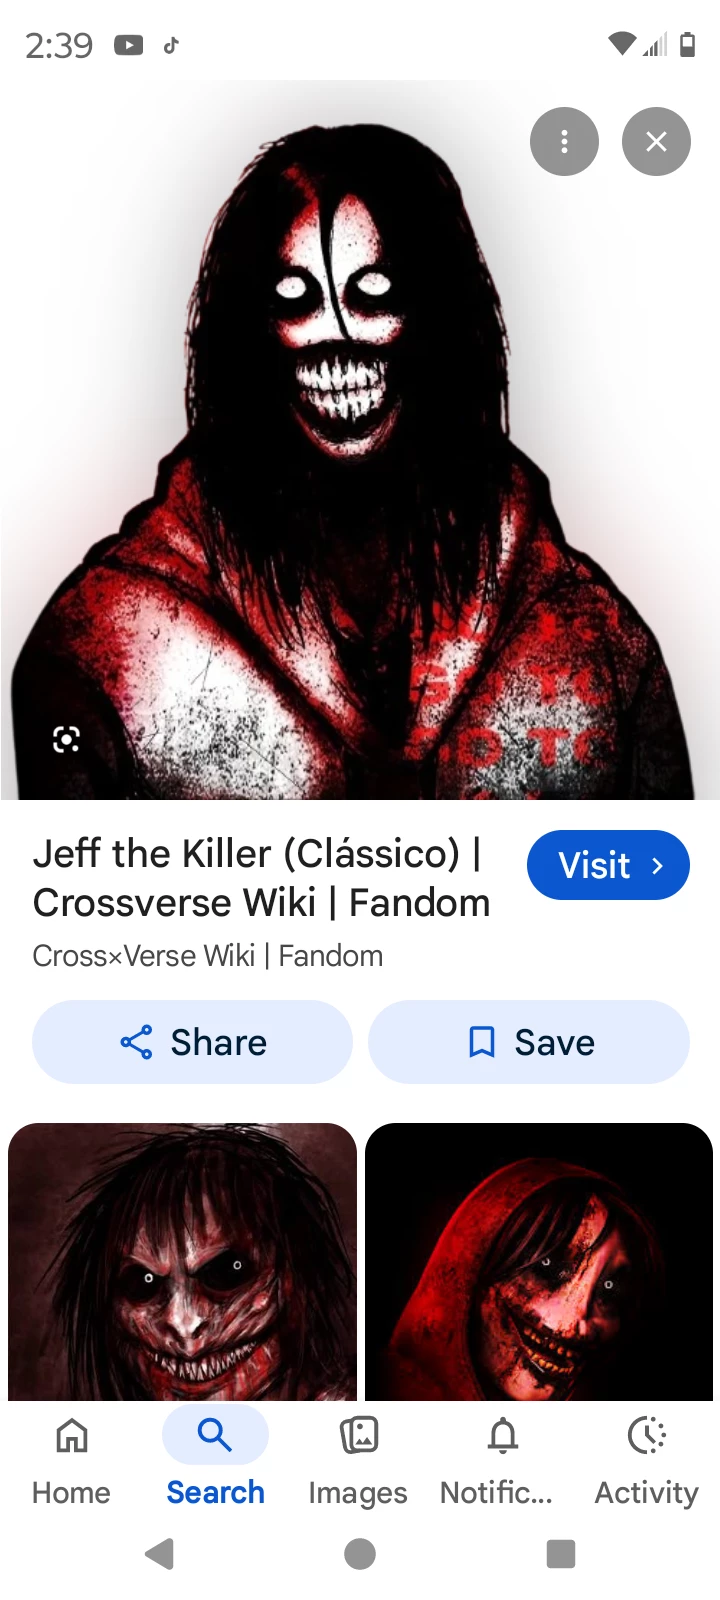Open the left related image thumbnail
This screenshot has height=1600, width=720.
182,1262
